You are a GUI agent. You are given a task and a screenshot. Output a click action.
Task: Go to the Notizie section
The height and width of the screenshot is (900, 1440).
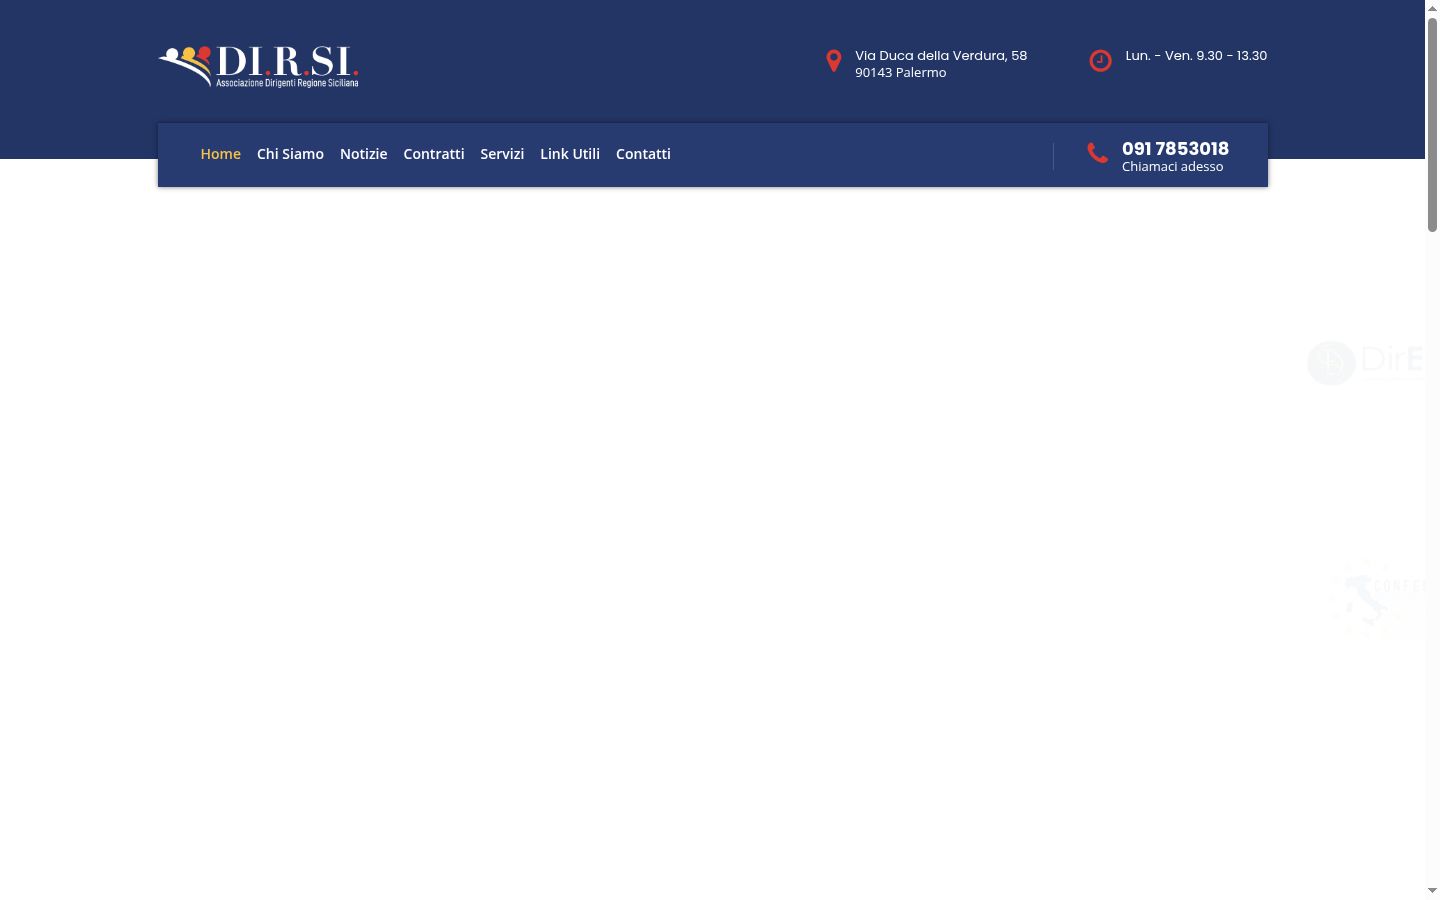(x=363, y=154)
